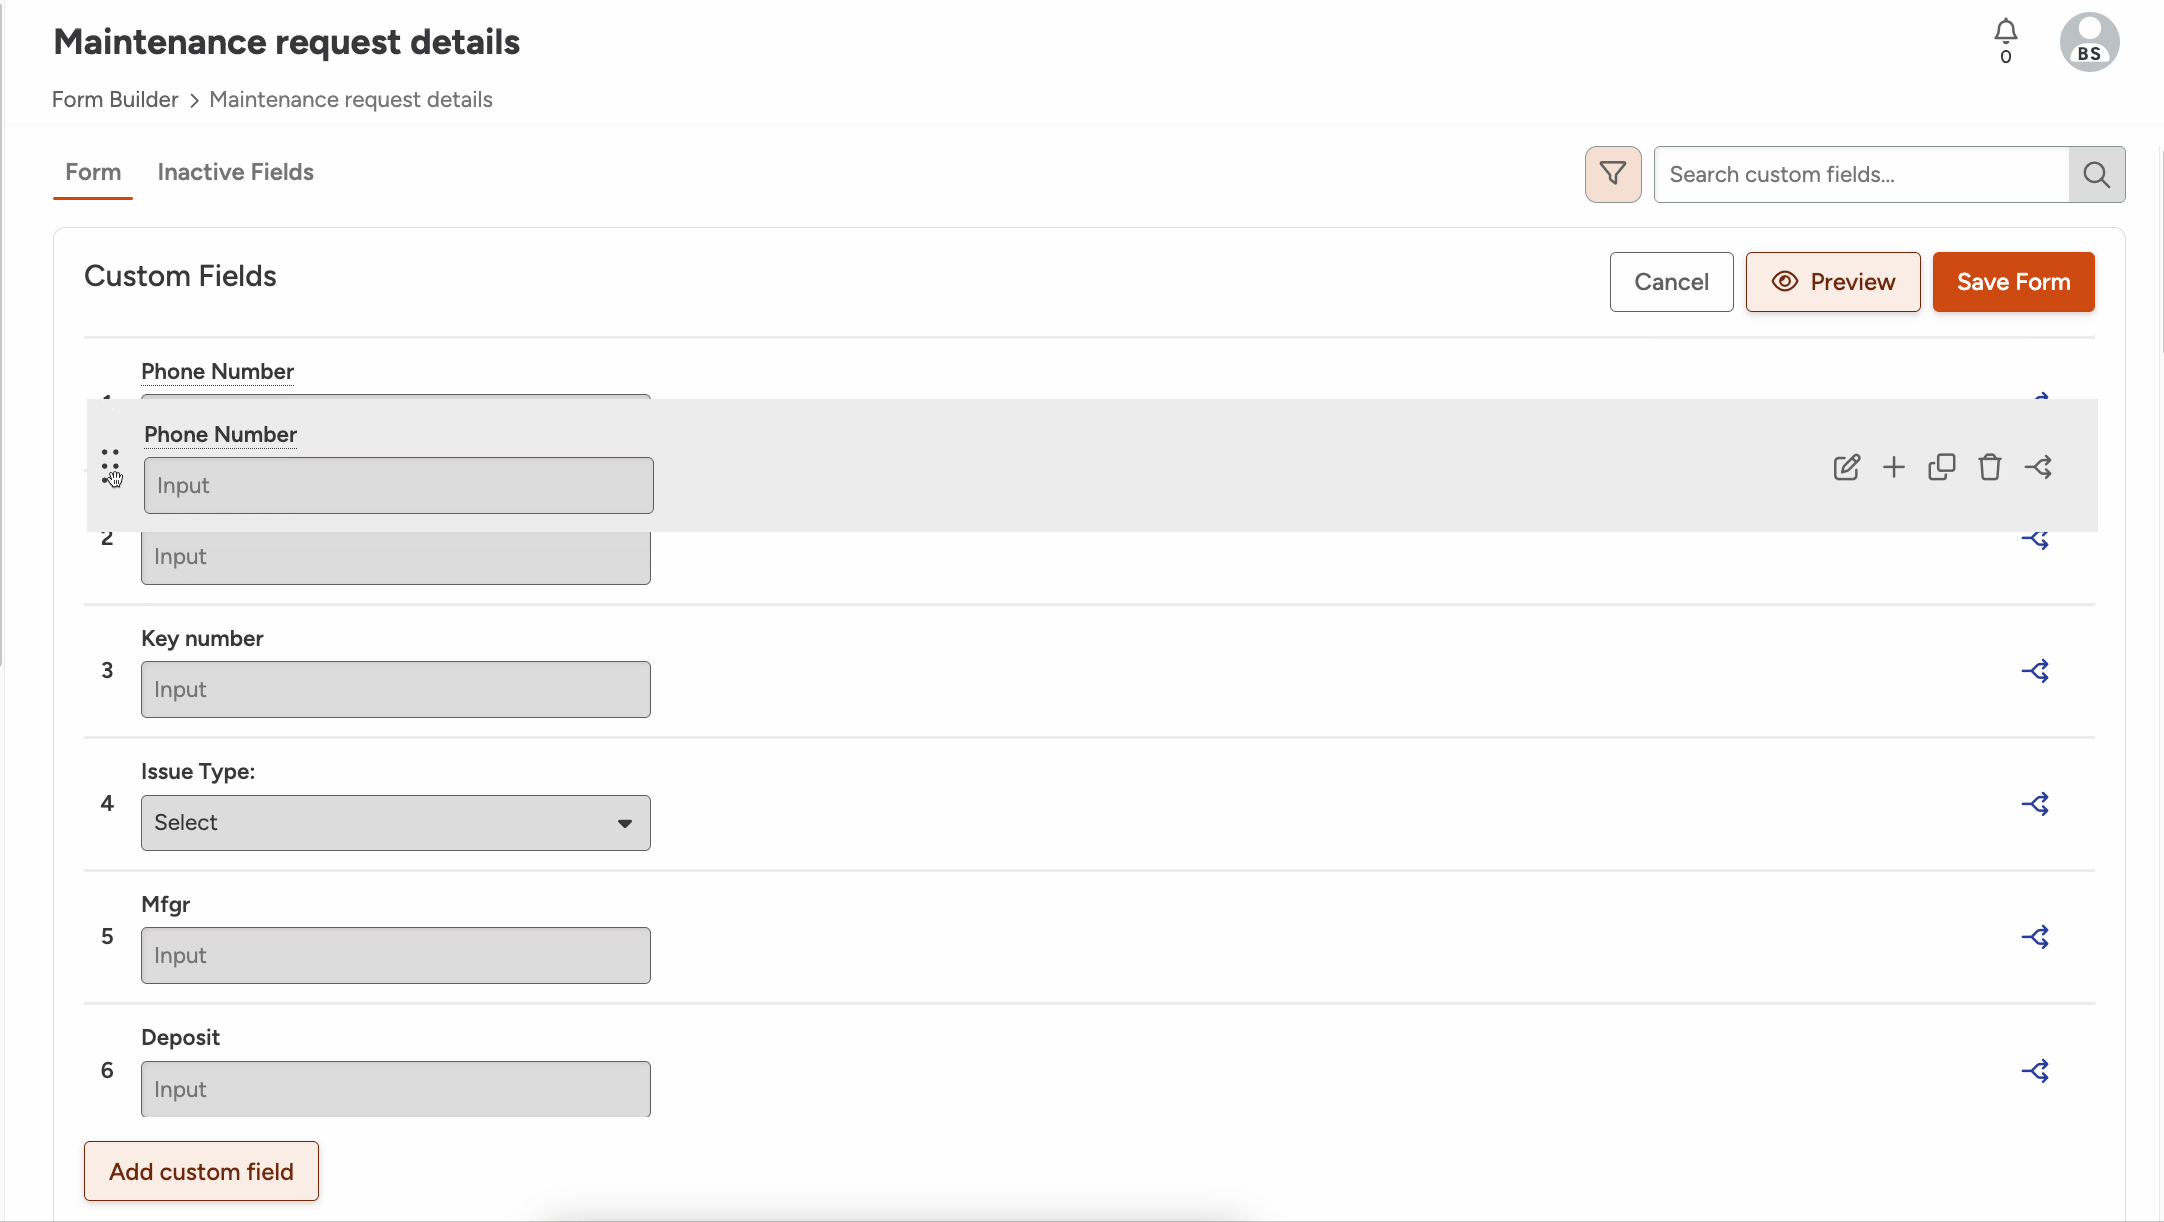Switch to the Inactive Fields tab
The height and width of the screenshot is (1222, 2164).
coord(235,172)
